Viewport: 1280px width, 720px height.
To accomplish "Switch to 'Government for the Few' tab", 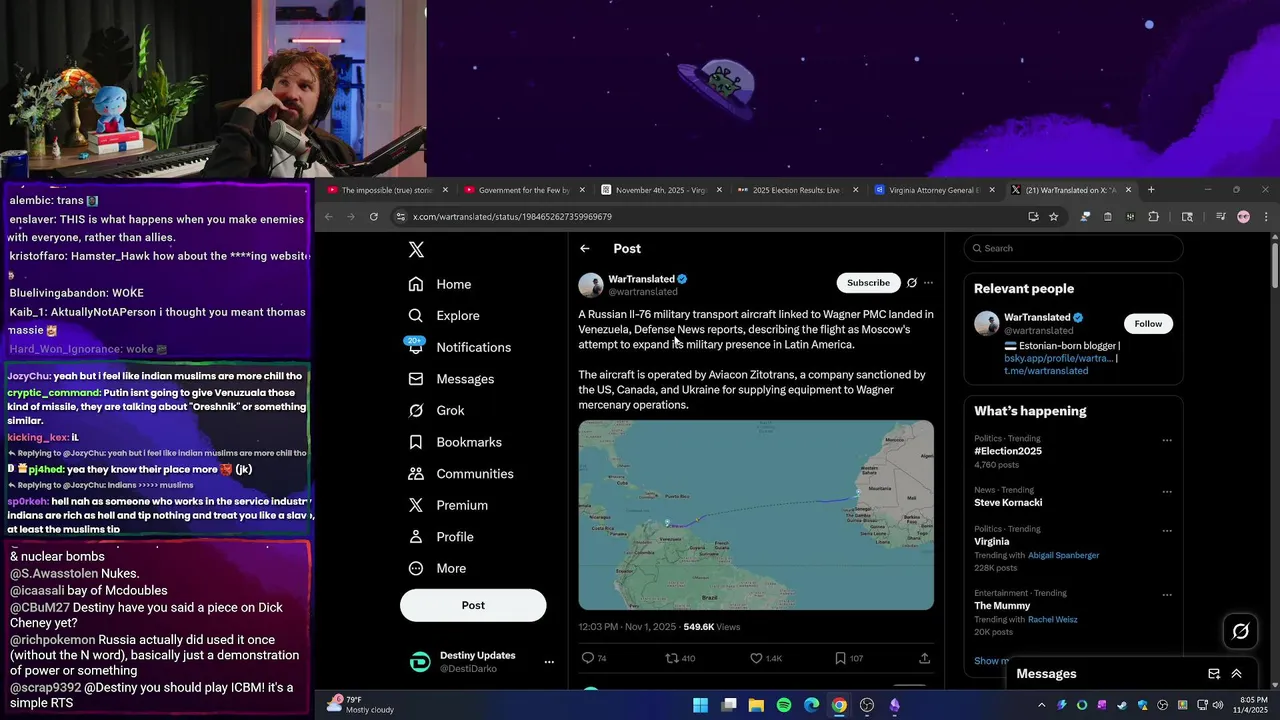I will (x=524, y=190).
